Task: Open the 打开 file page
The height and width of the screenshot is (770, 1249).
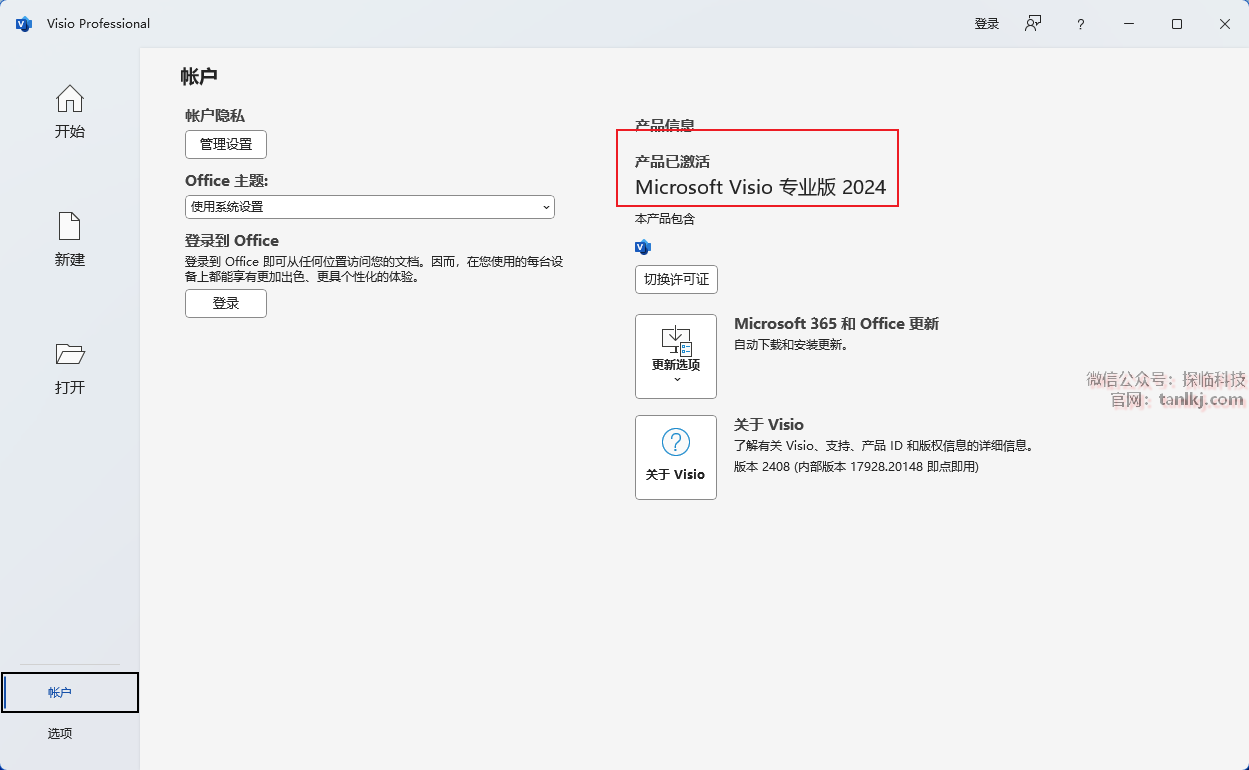Action: [70, 368]
